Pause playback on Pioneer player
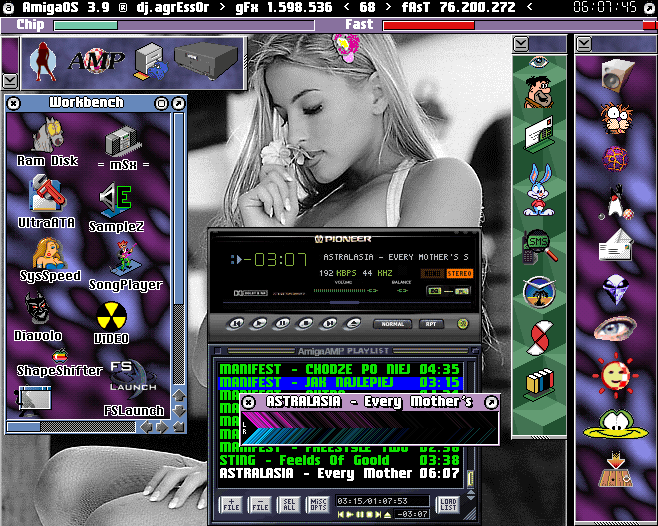Viewport: 658px width, 526px height. [282, 324]
